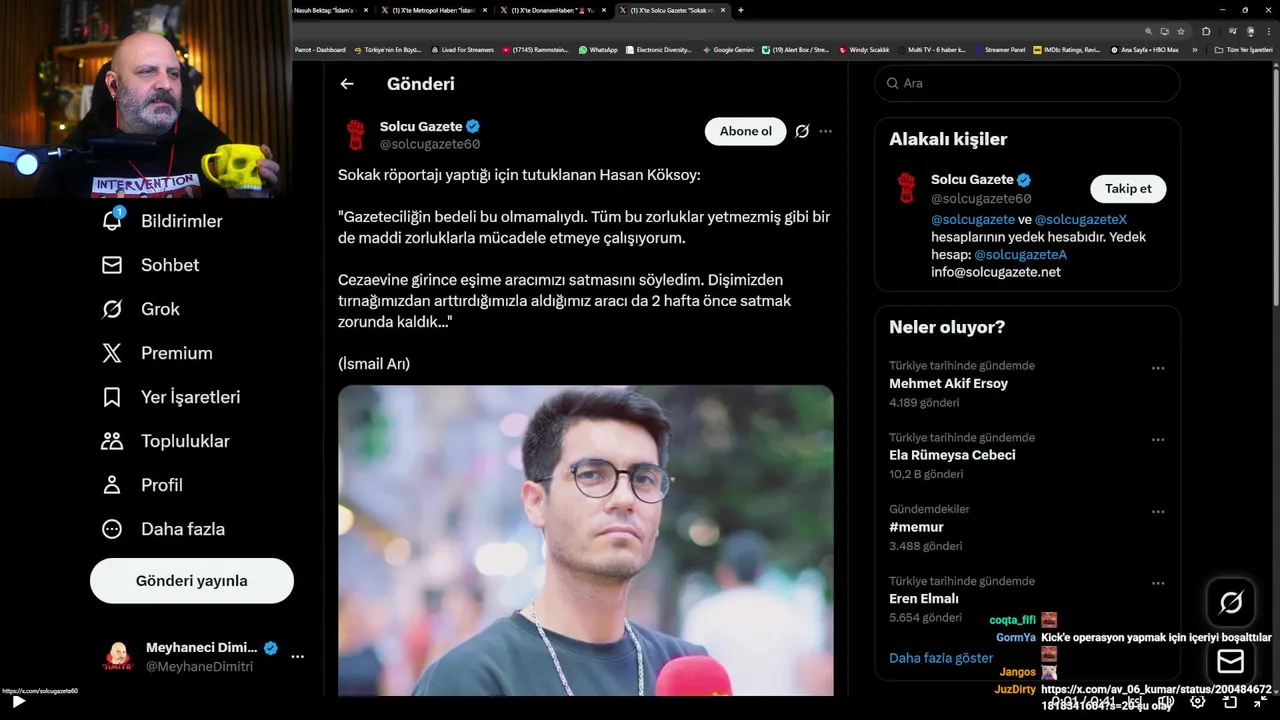Click Takip et follow button

click(1128, 188)
